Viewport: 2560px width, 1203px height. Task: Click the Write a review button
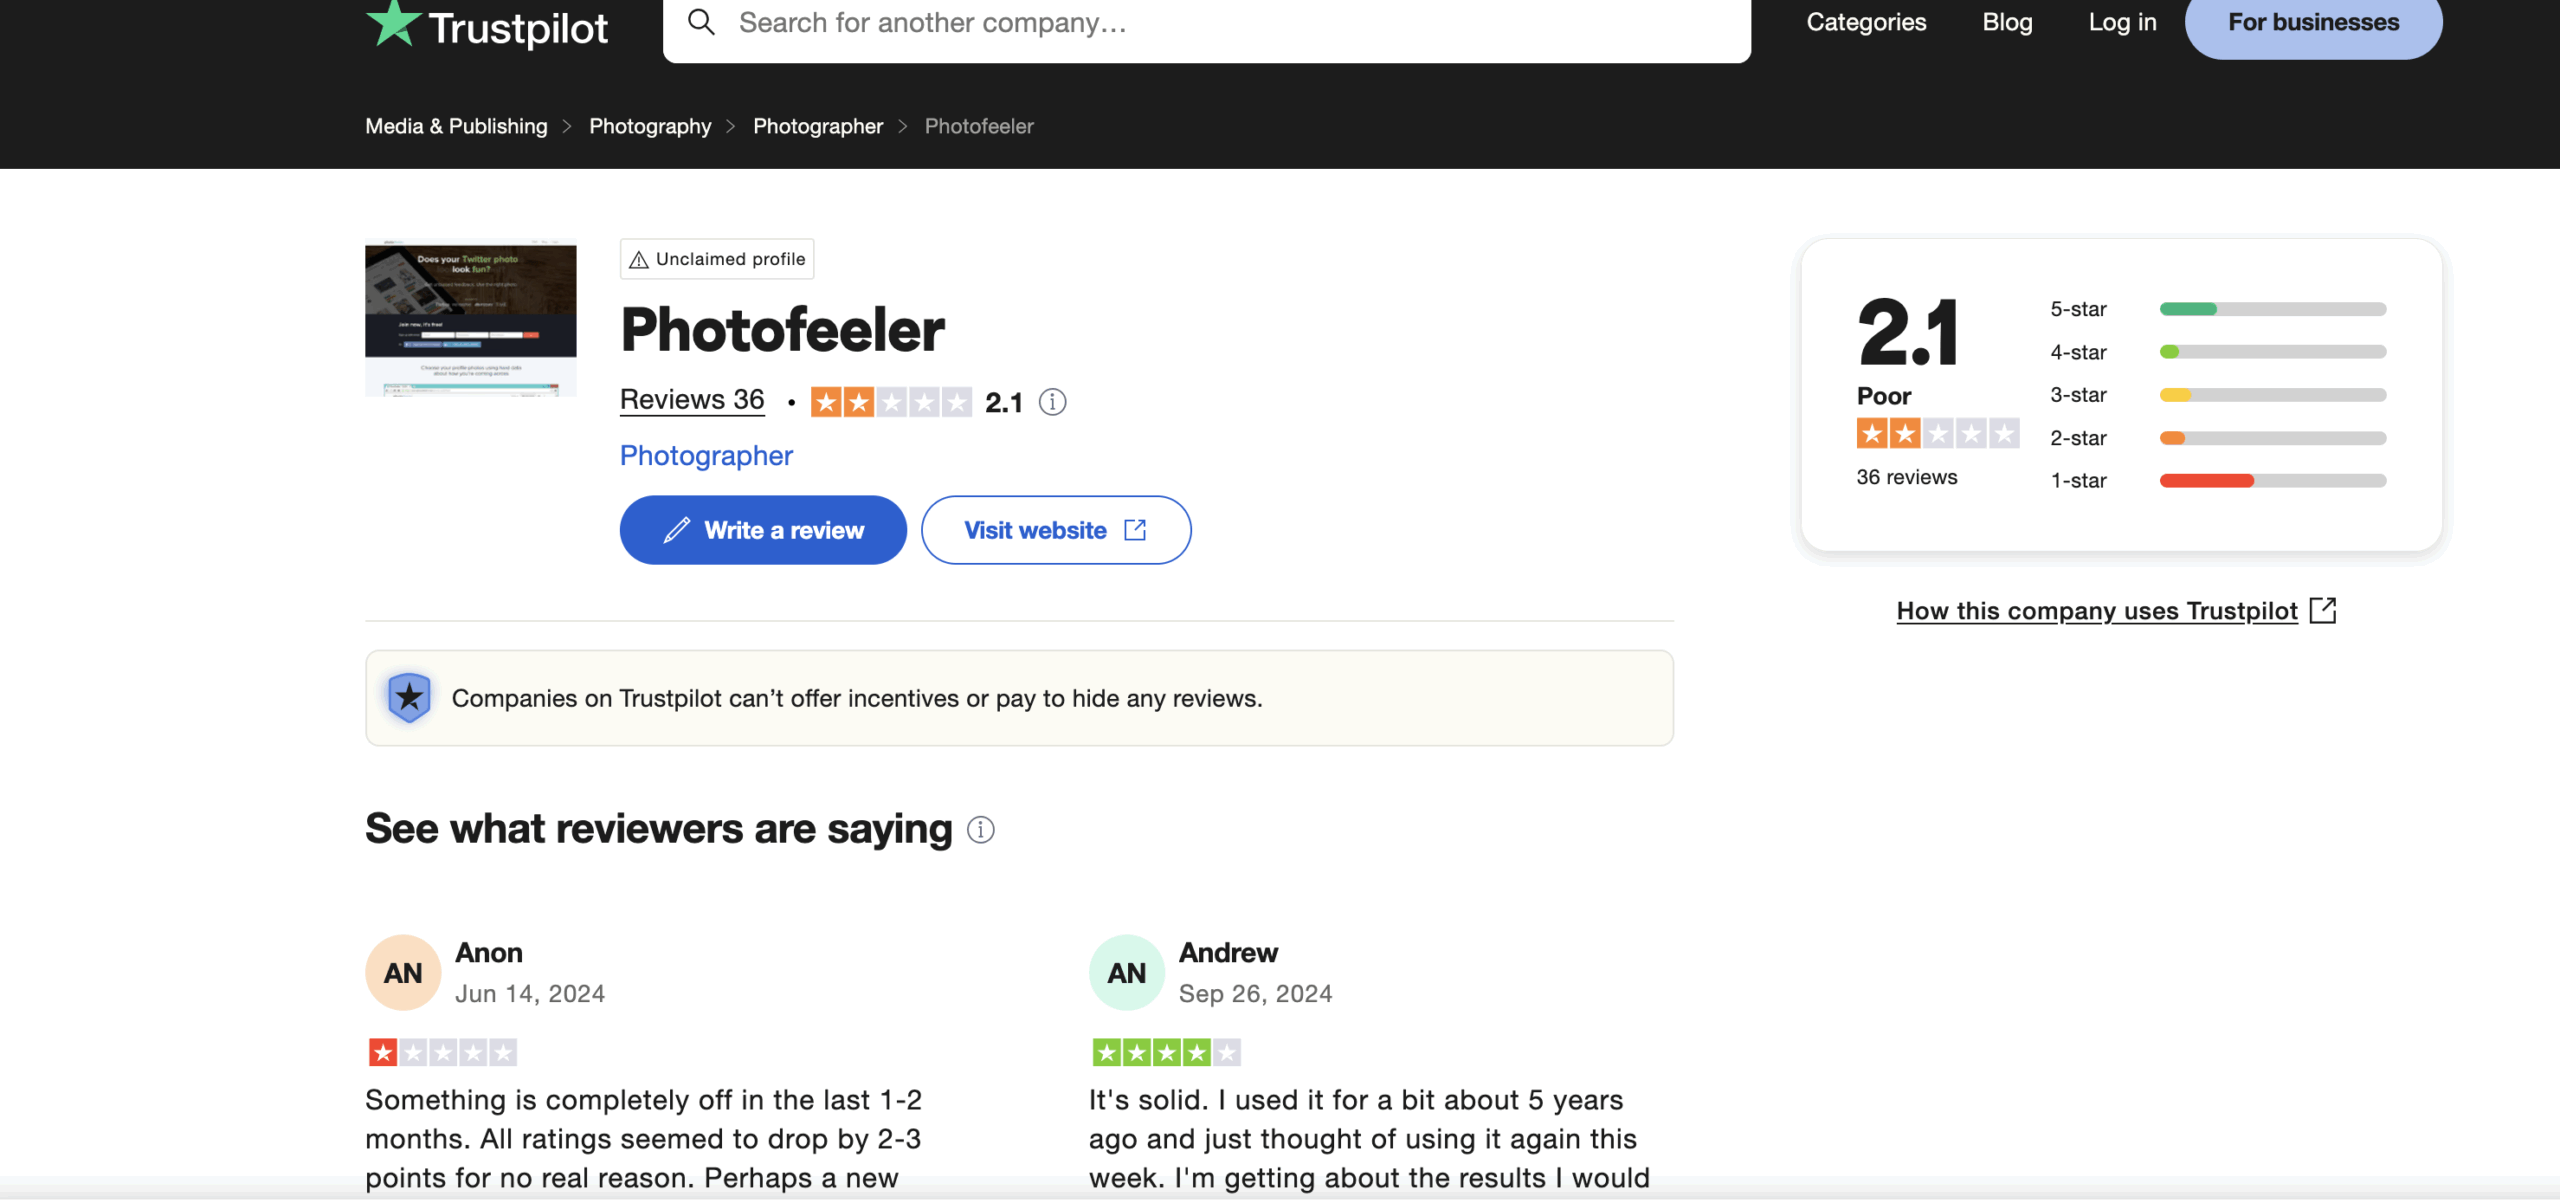click(x=763, y=530)
